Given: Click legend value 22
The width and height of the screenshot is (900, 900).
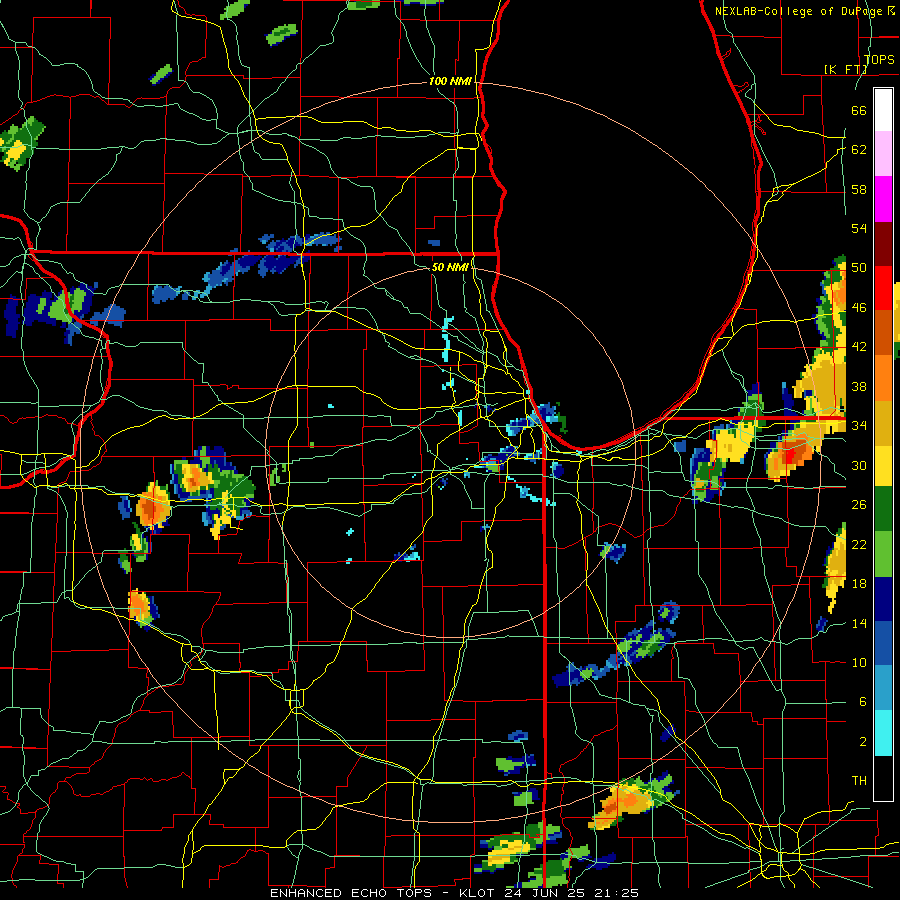Looking at the screenshot, I should (859, 544).
